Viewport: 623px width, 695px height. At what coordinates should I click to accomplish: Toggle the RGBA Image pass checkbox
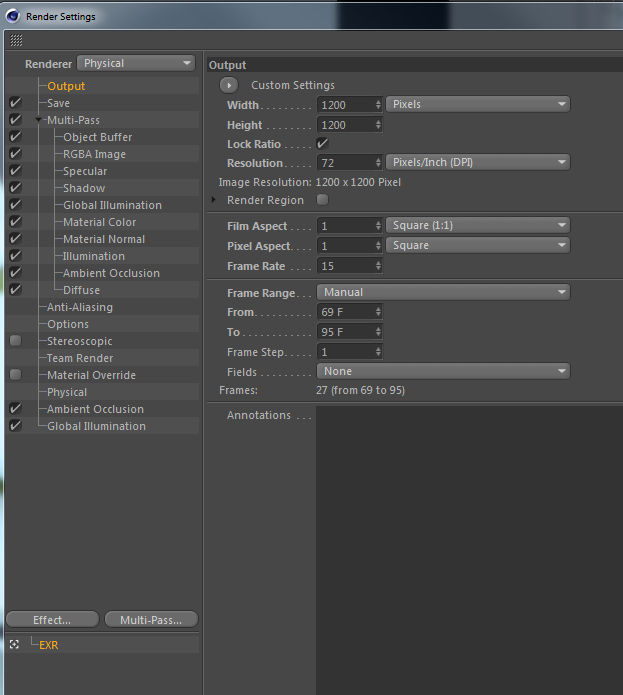(x=15, y=154)
